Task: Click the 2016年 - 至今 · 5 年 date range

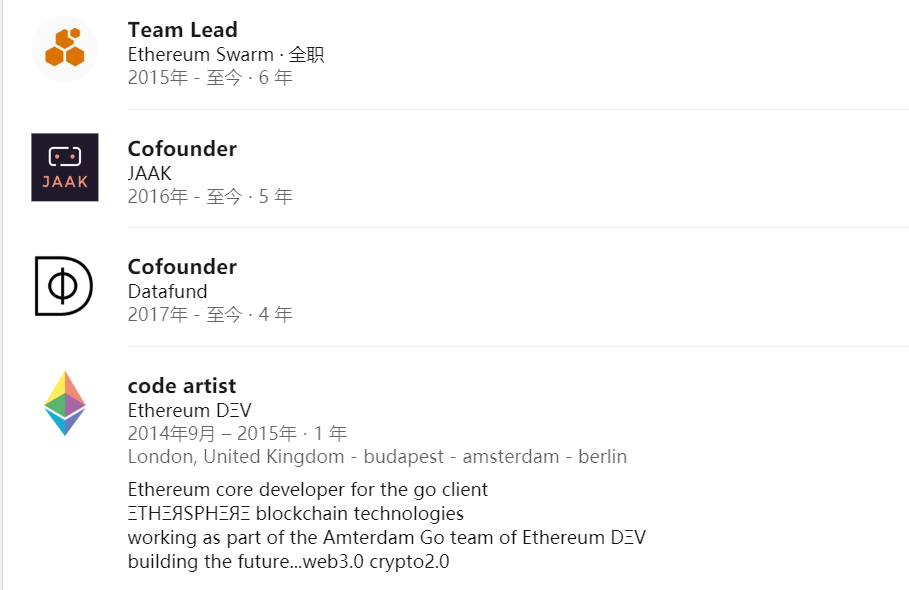Action: [210, 197]
